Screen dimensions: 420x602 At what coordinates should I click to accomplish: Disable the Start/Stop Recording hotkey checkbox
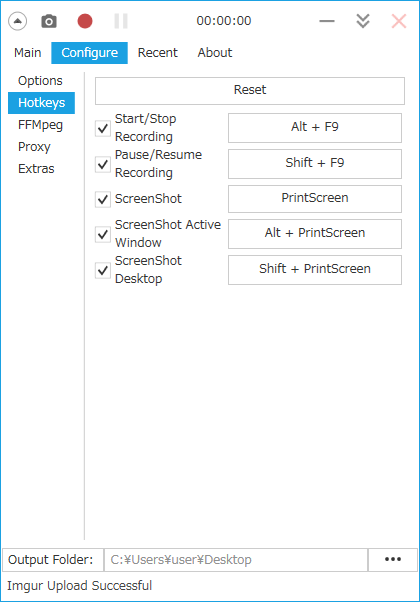(103, 128)
